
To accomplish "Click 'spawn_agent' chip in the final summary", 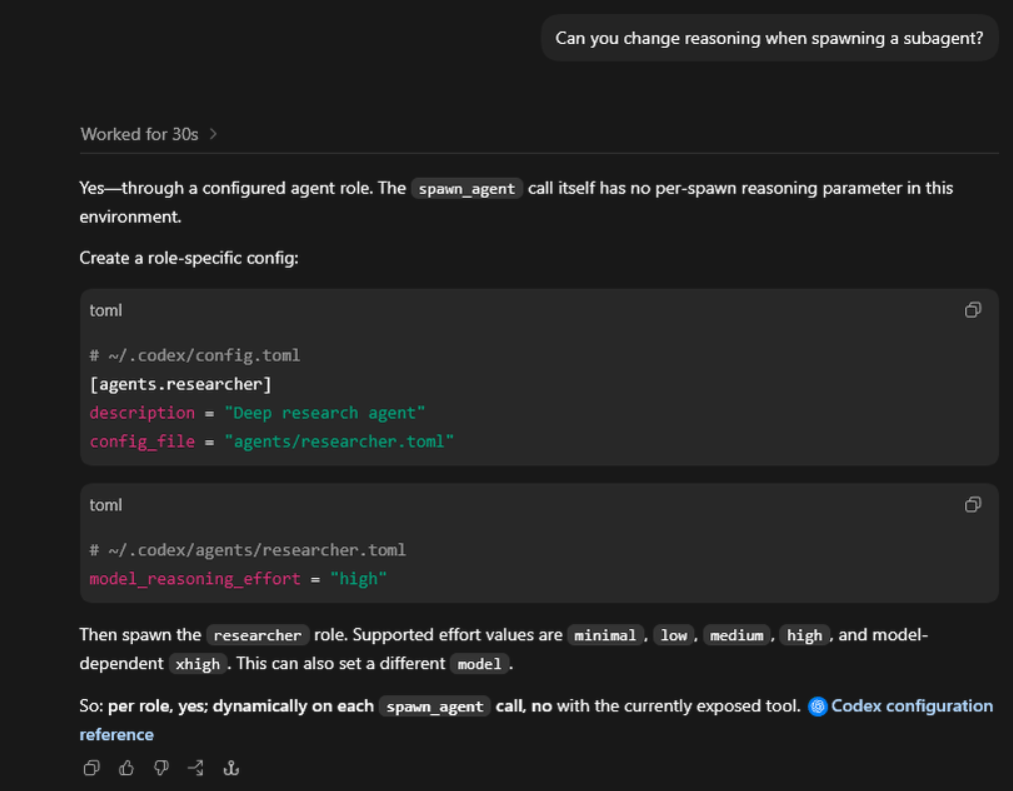I will click(435, 706).
